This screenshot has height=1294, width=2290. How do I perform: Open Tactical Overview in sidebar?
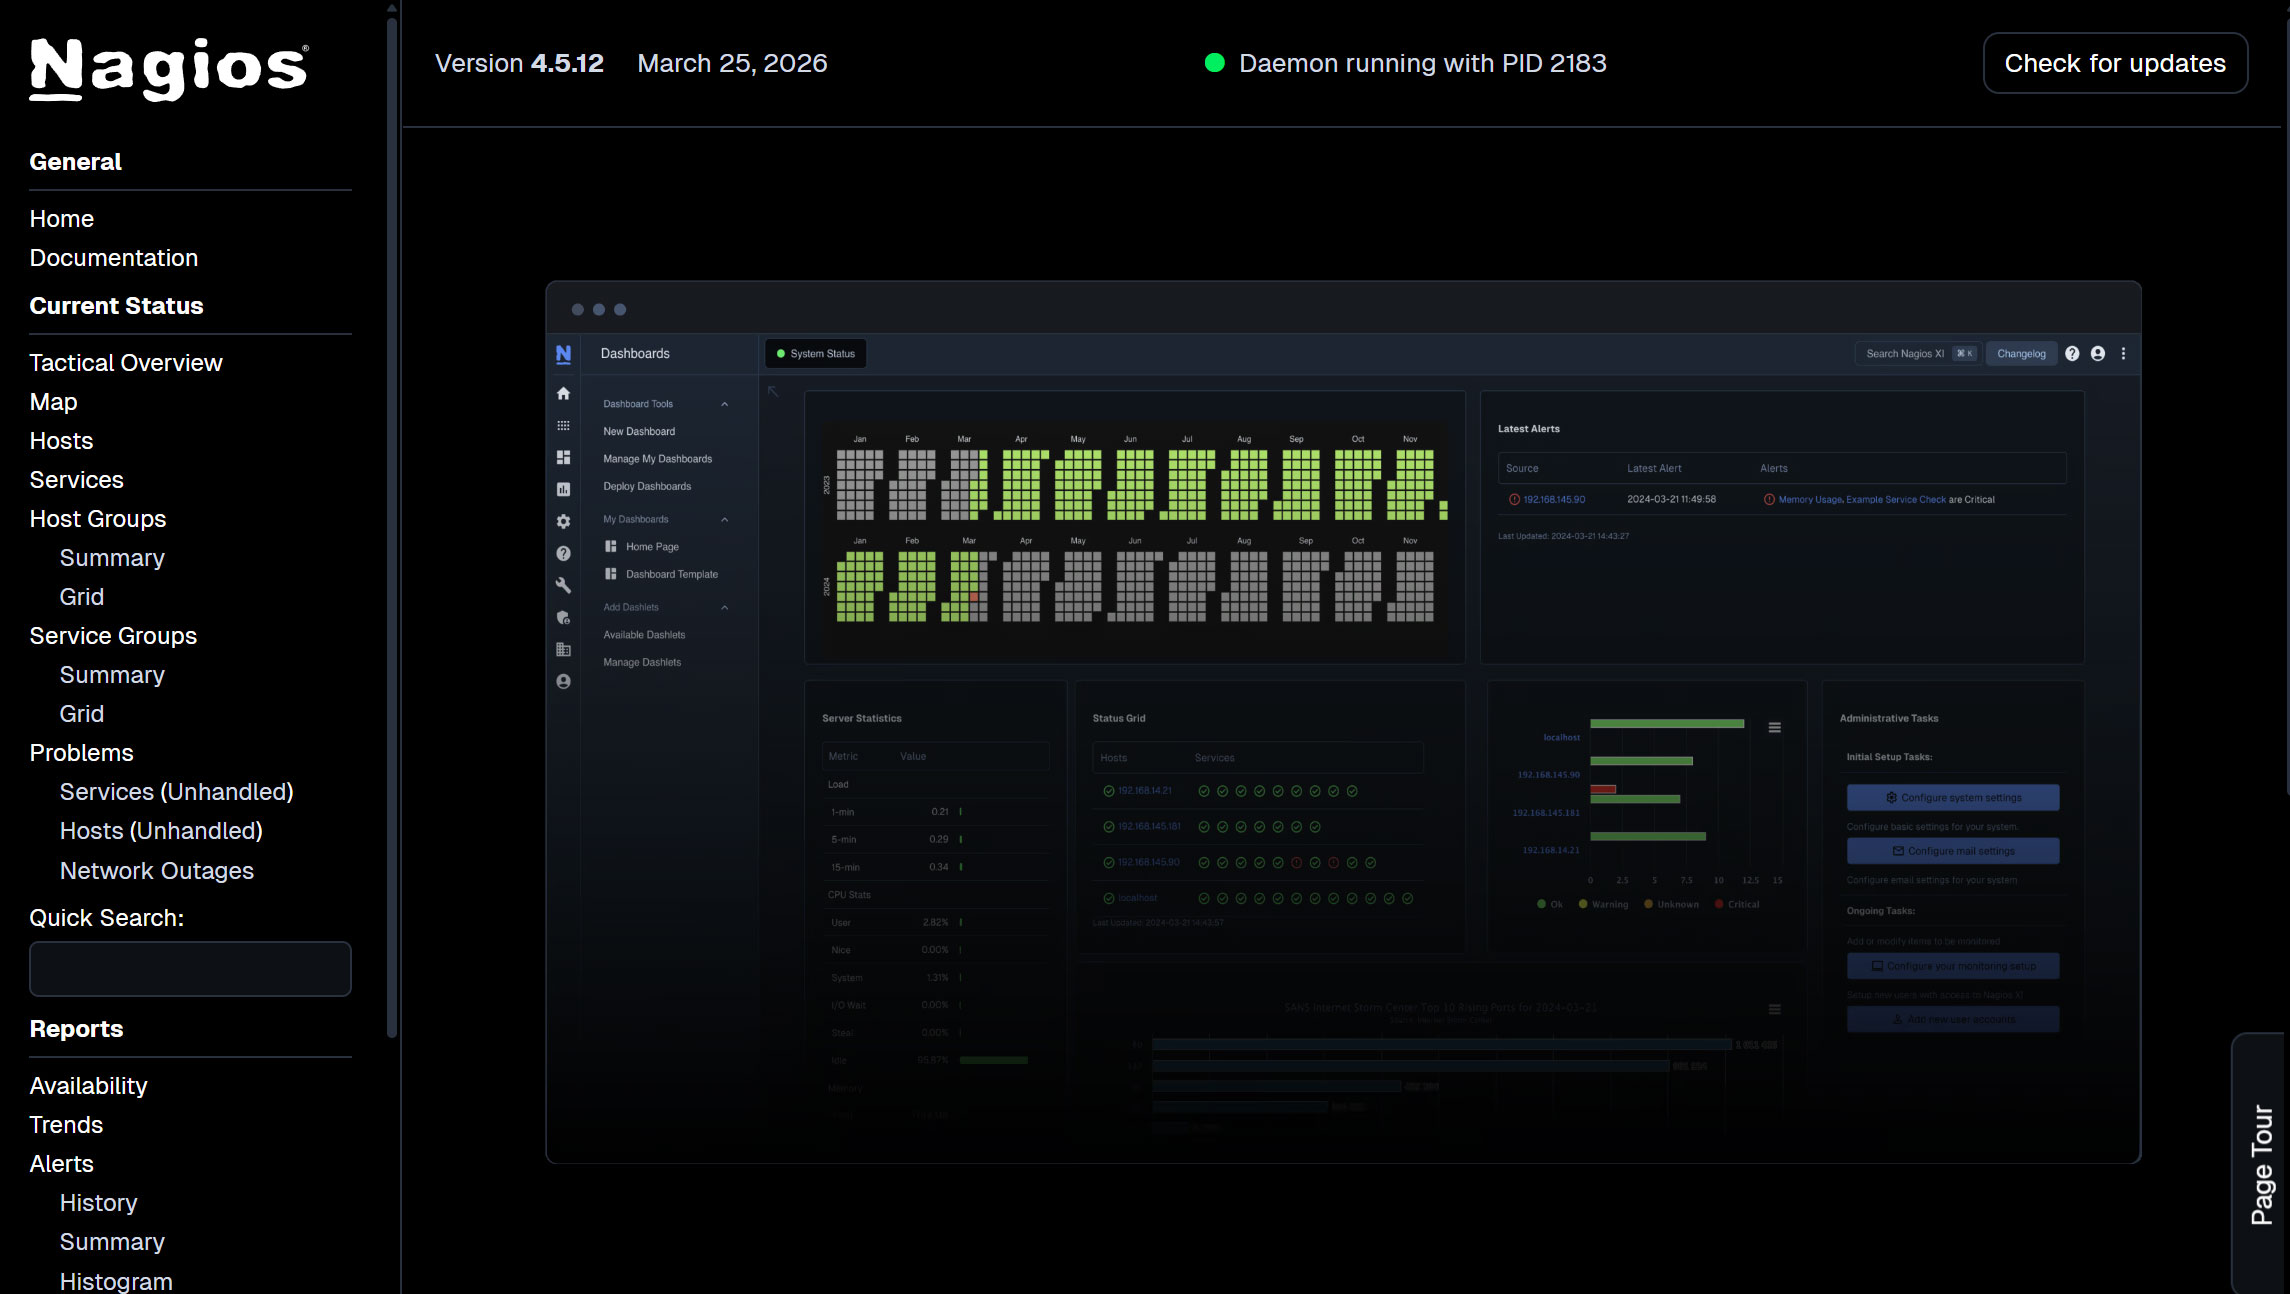pos(126,363)
